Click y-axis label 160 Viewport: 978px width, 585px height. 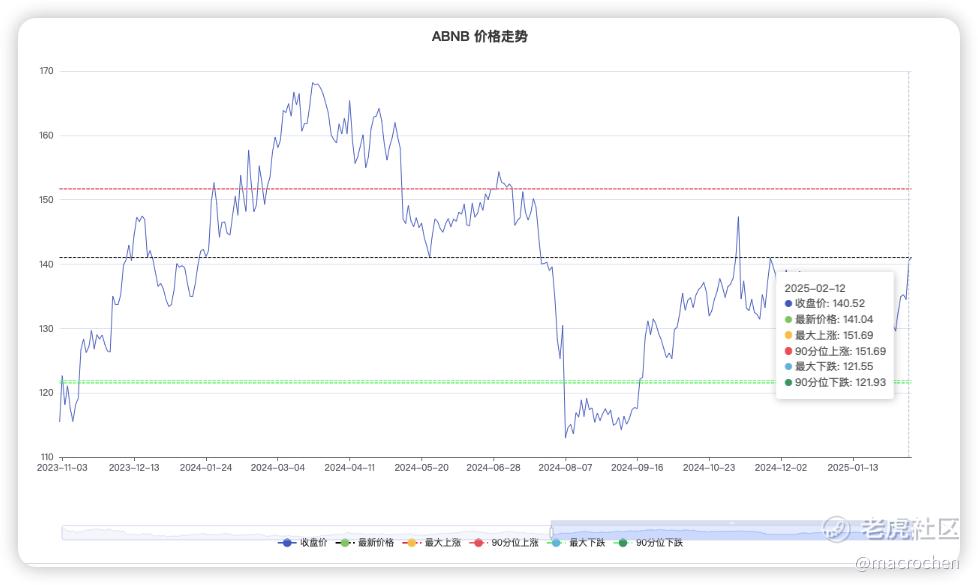[x=46, y=135]
